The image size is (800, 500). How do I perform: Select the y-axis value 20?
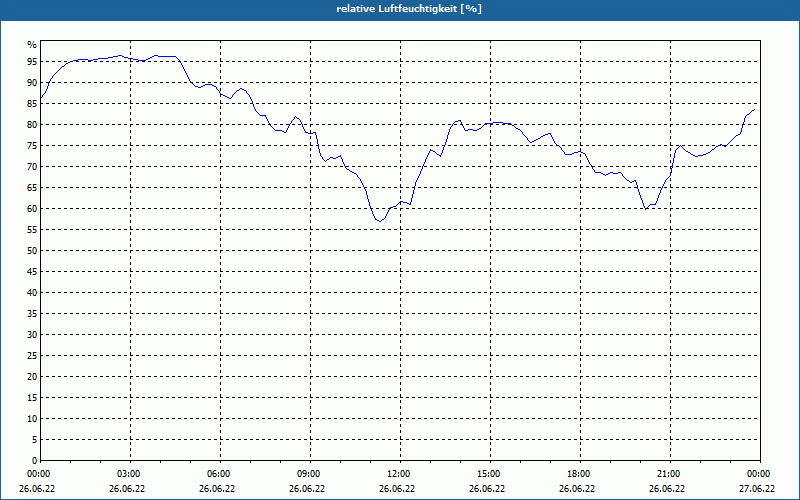pyautogui.click(x=32, y=377)
